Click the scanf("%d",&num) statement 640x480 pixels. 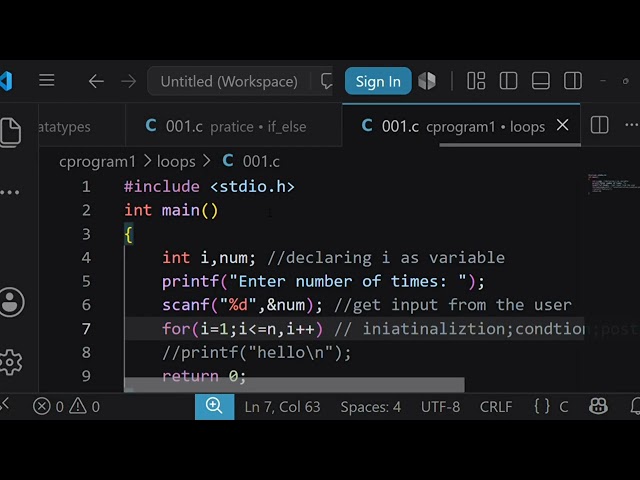click(x=242, y=305)
